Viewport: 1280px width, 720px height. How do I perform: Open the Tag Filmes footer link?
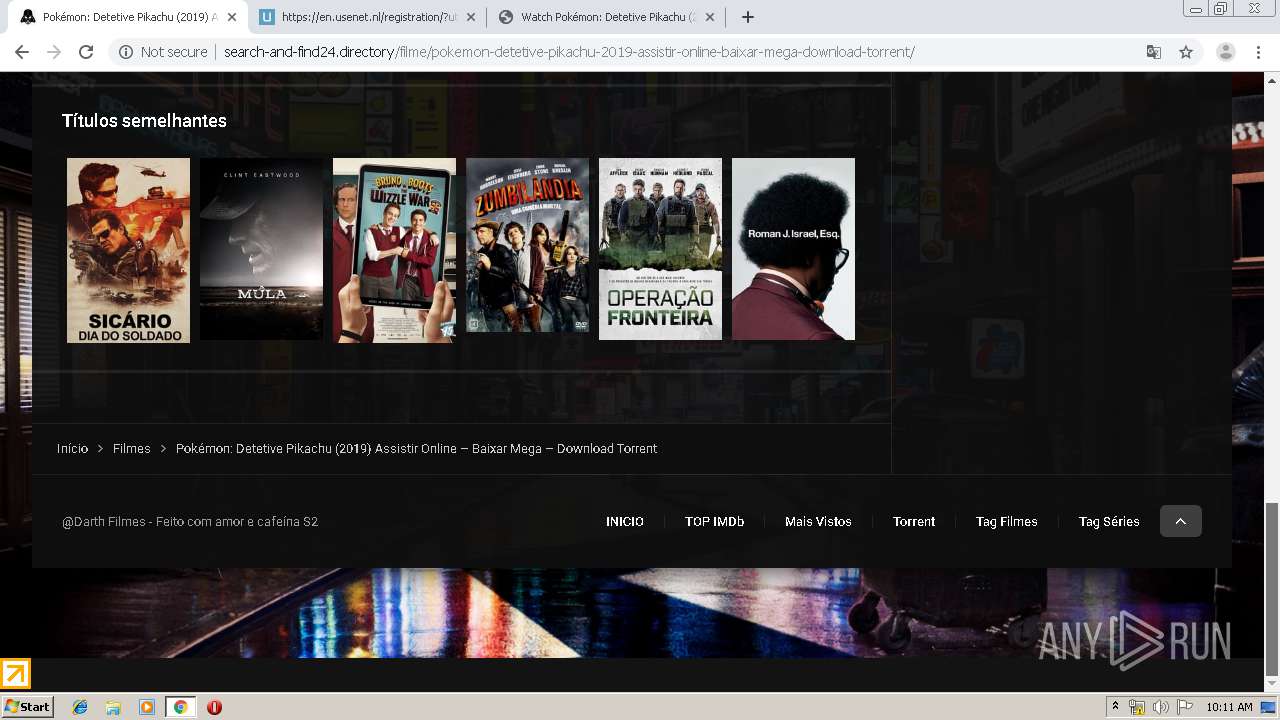[1006, 521]
